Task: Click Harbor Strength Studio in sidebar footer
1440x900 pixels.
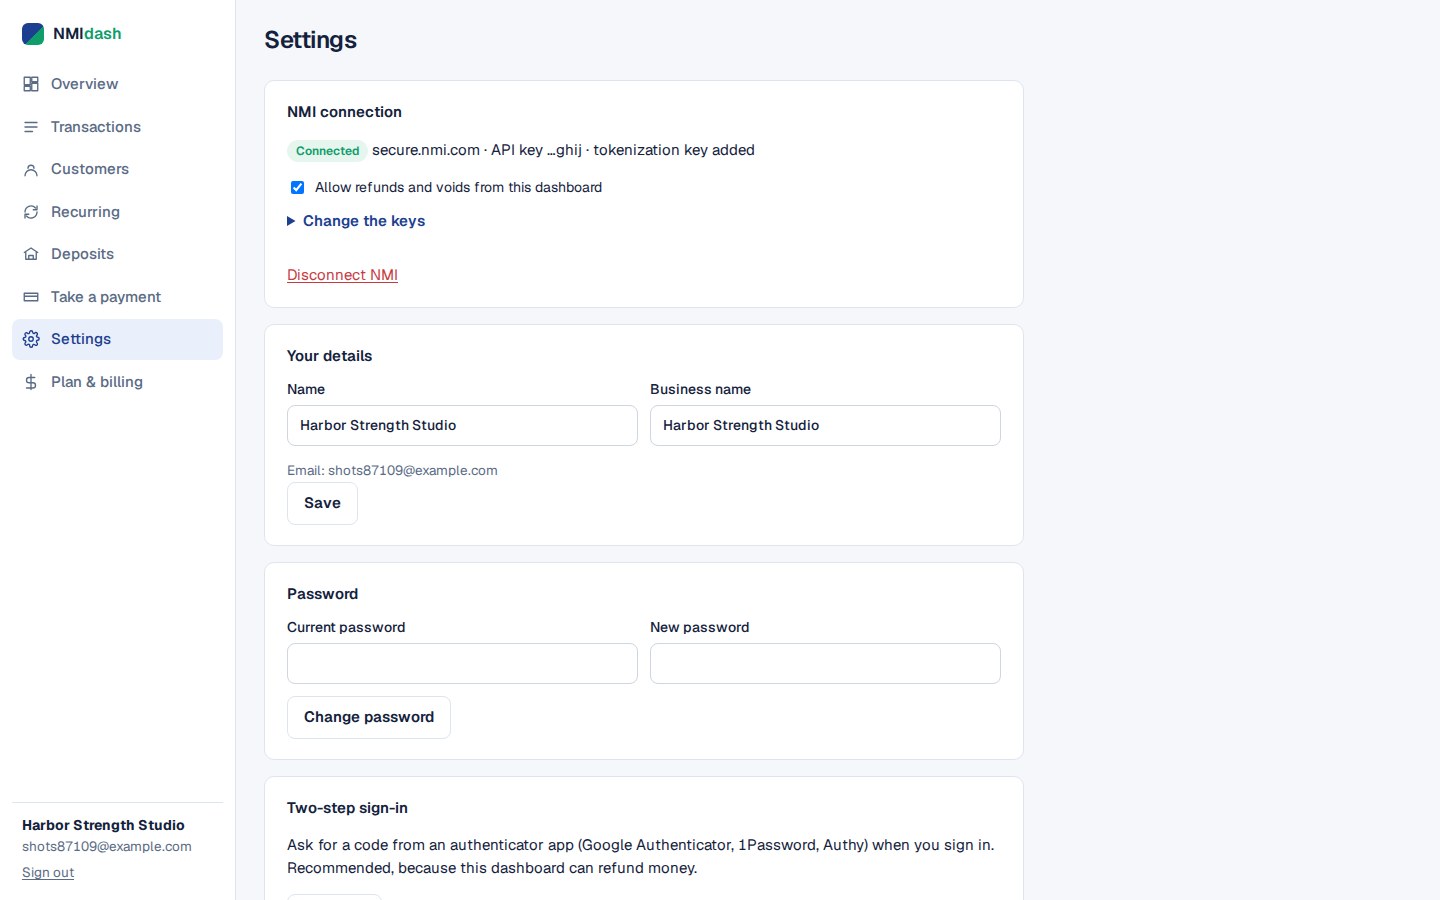Action: (x=103, y=825)
